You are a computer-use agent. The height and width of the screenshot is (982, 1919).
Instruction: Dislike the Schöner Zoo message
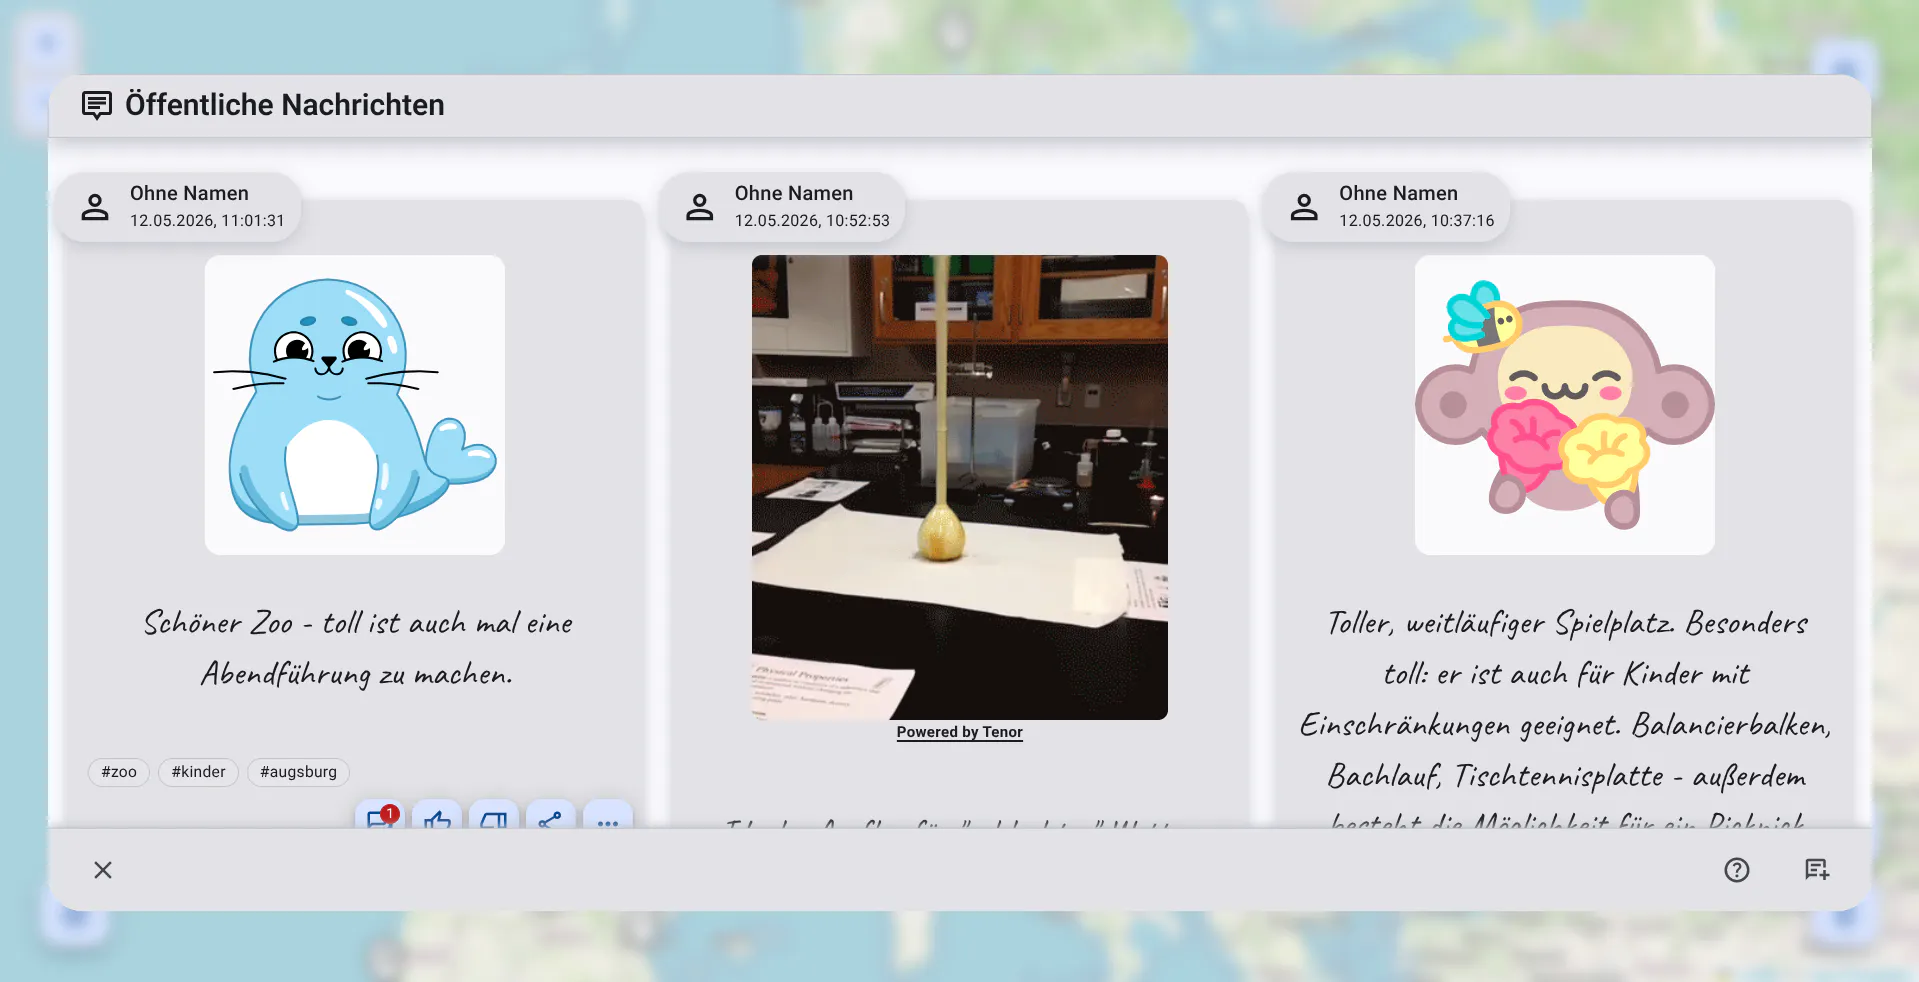[x=494, y=815]
